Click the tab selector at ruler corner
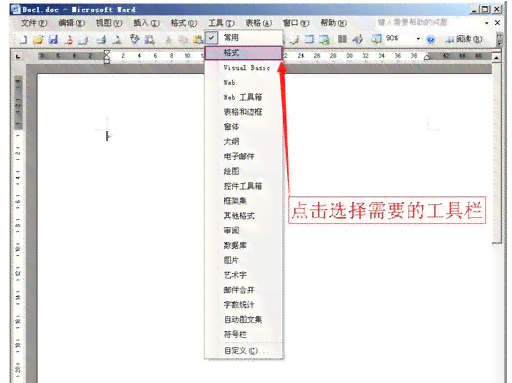512x383 pixels. [x=18, y=56]
